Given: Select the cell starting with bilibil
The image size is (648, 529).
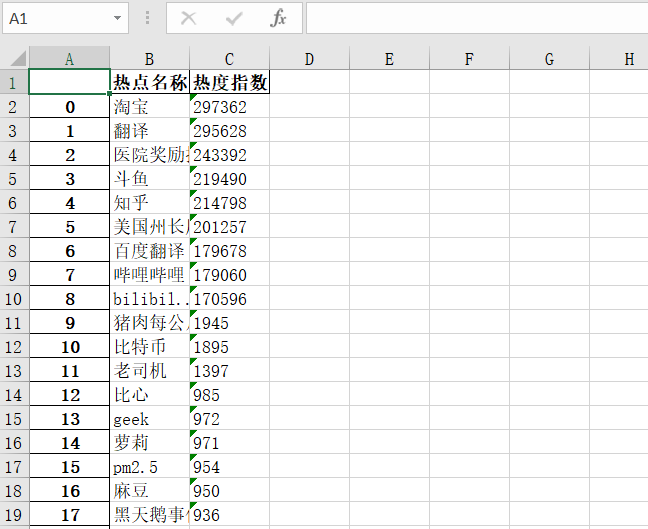Looking at the screenshot, I should point(150,298).
